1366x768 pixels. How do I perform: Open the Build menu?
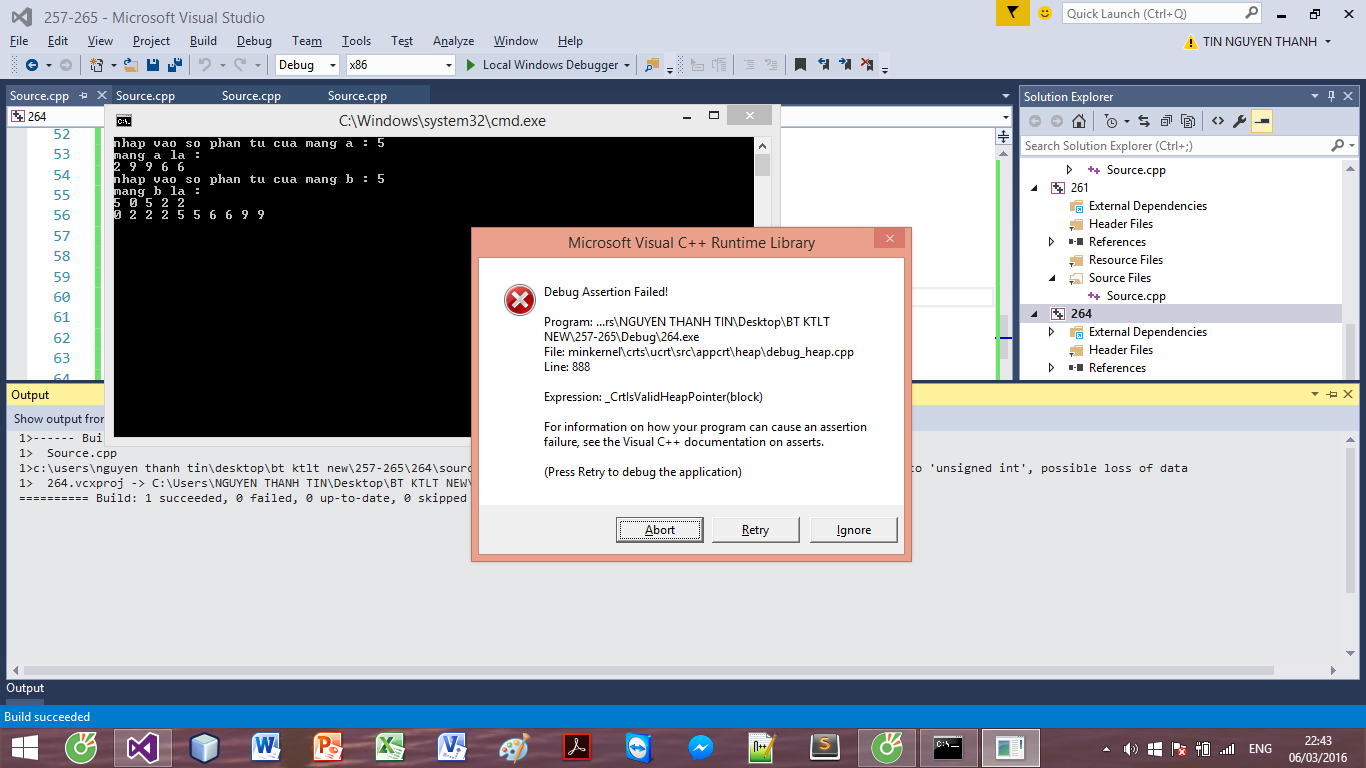[203, 41]
